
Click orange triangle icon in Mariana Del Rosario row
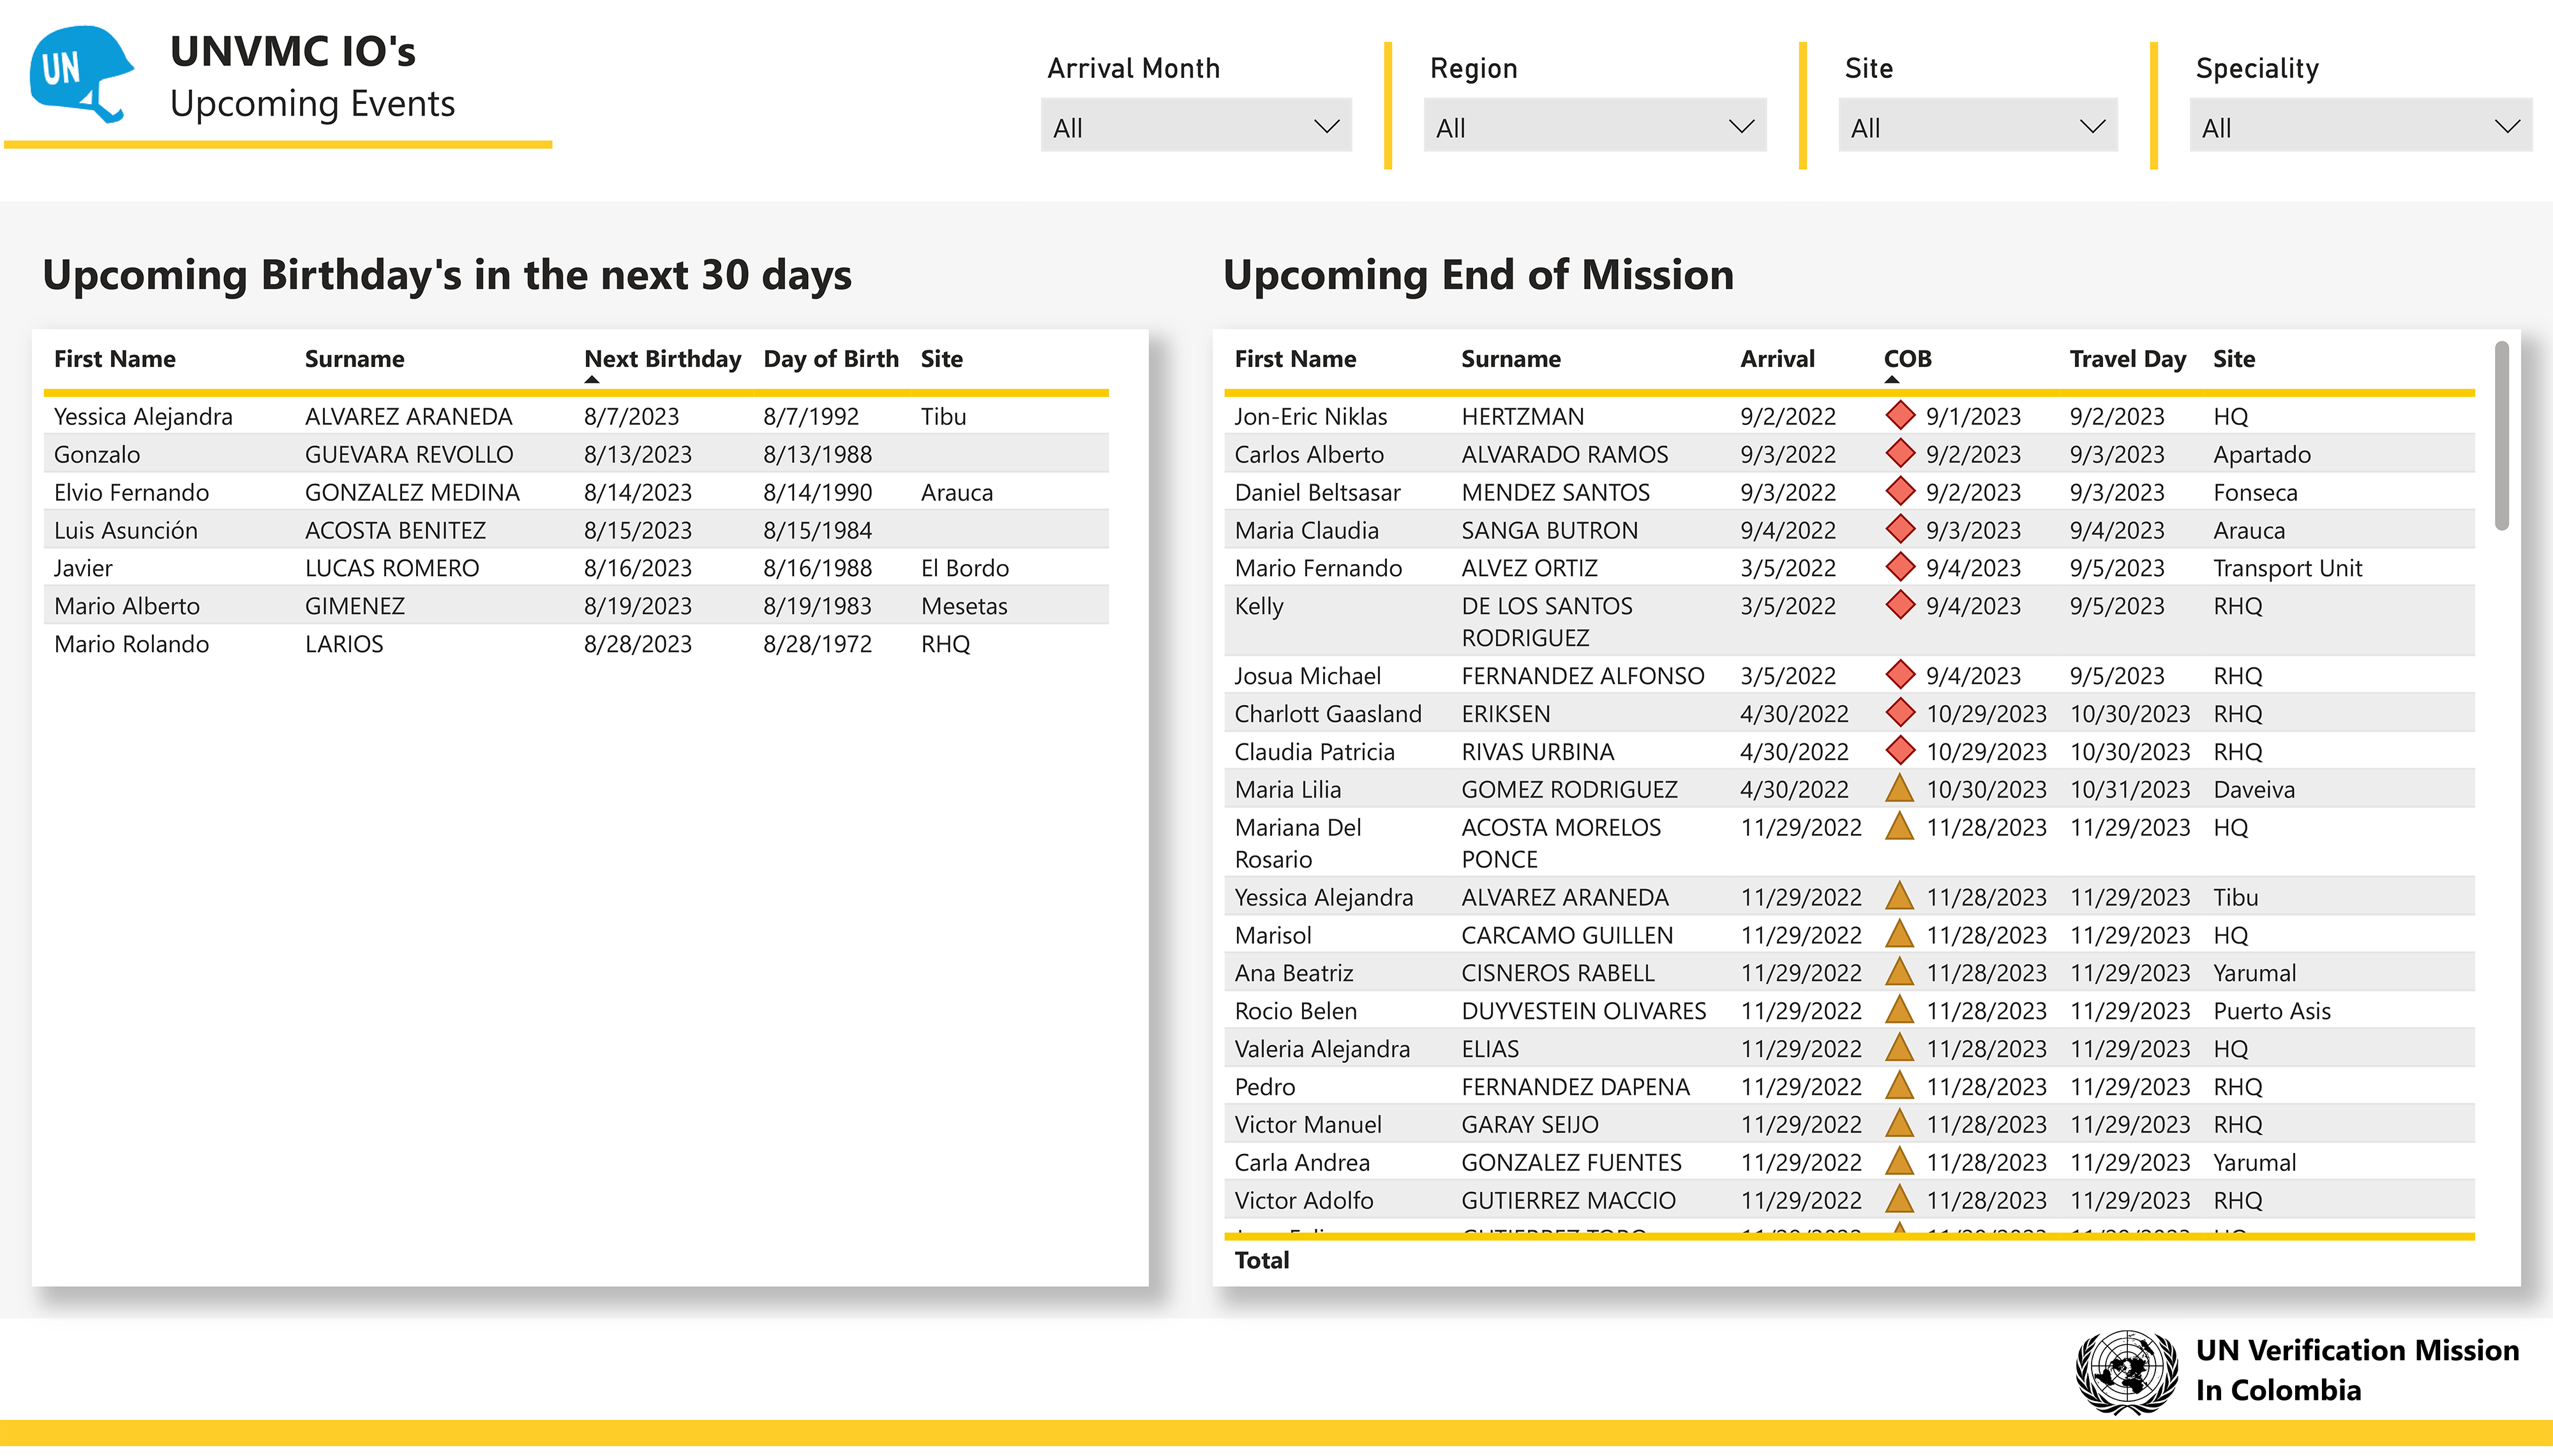click(1899, 826)
